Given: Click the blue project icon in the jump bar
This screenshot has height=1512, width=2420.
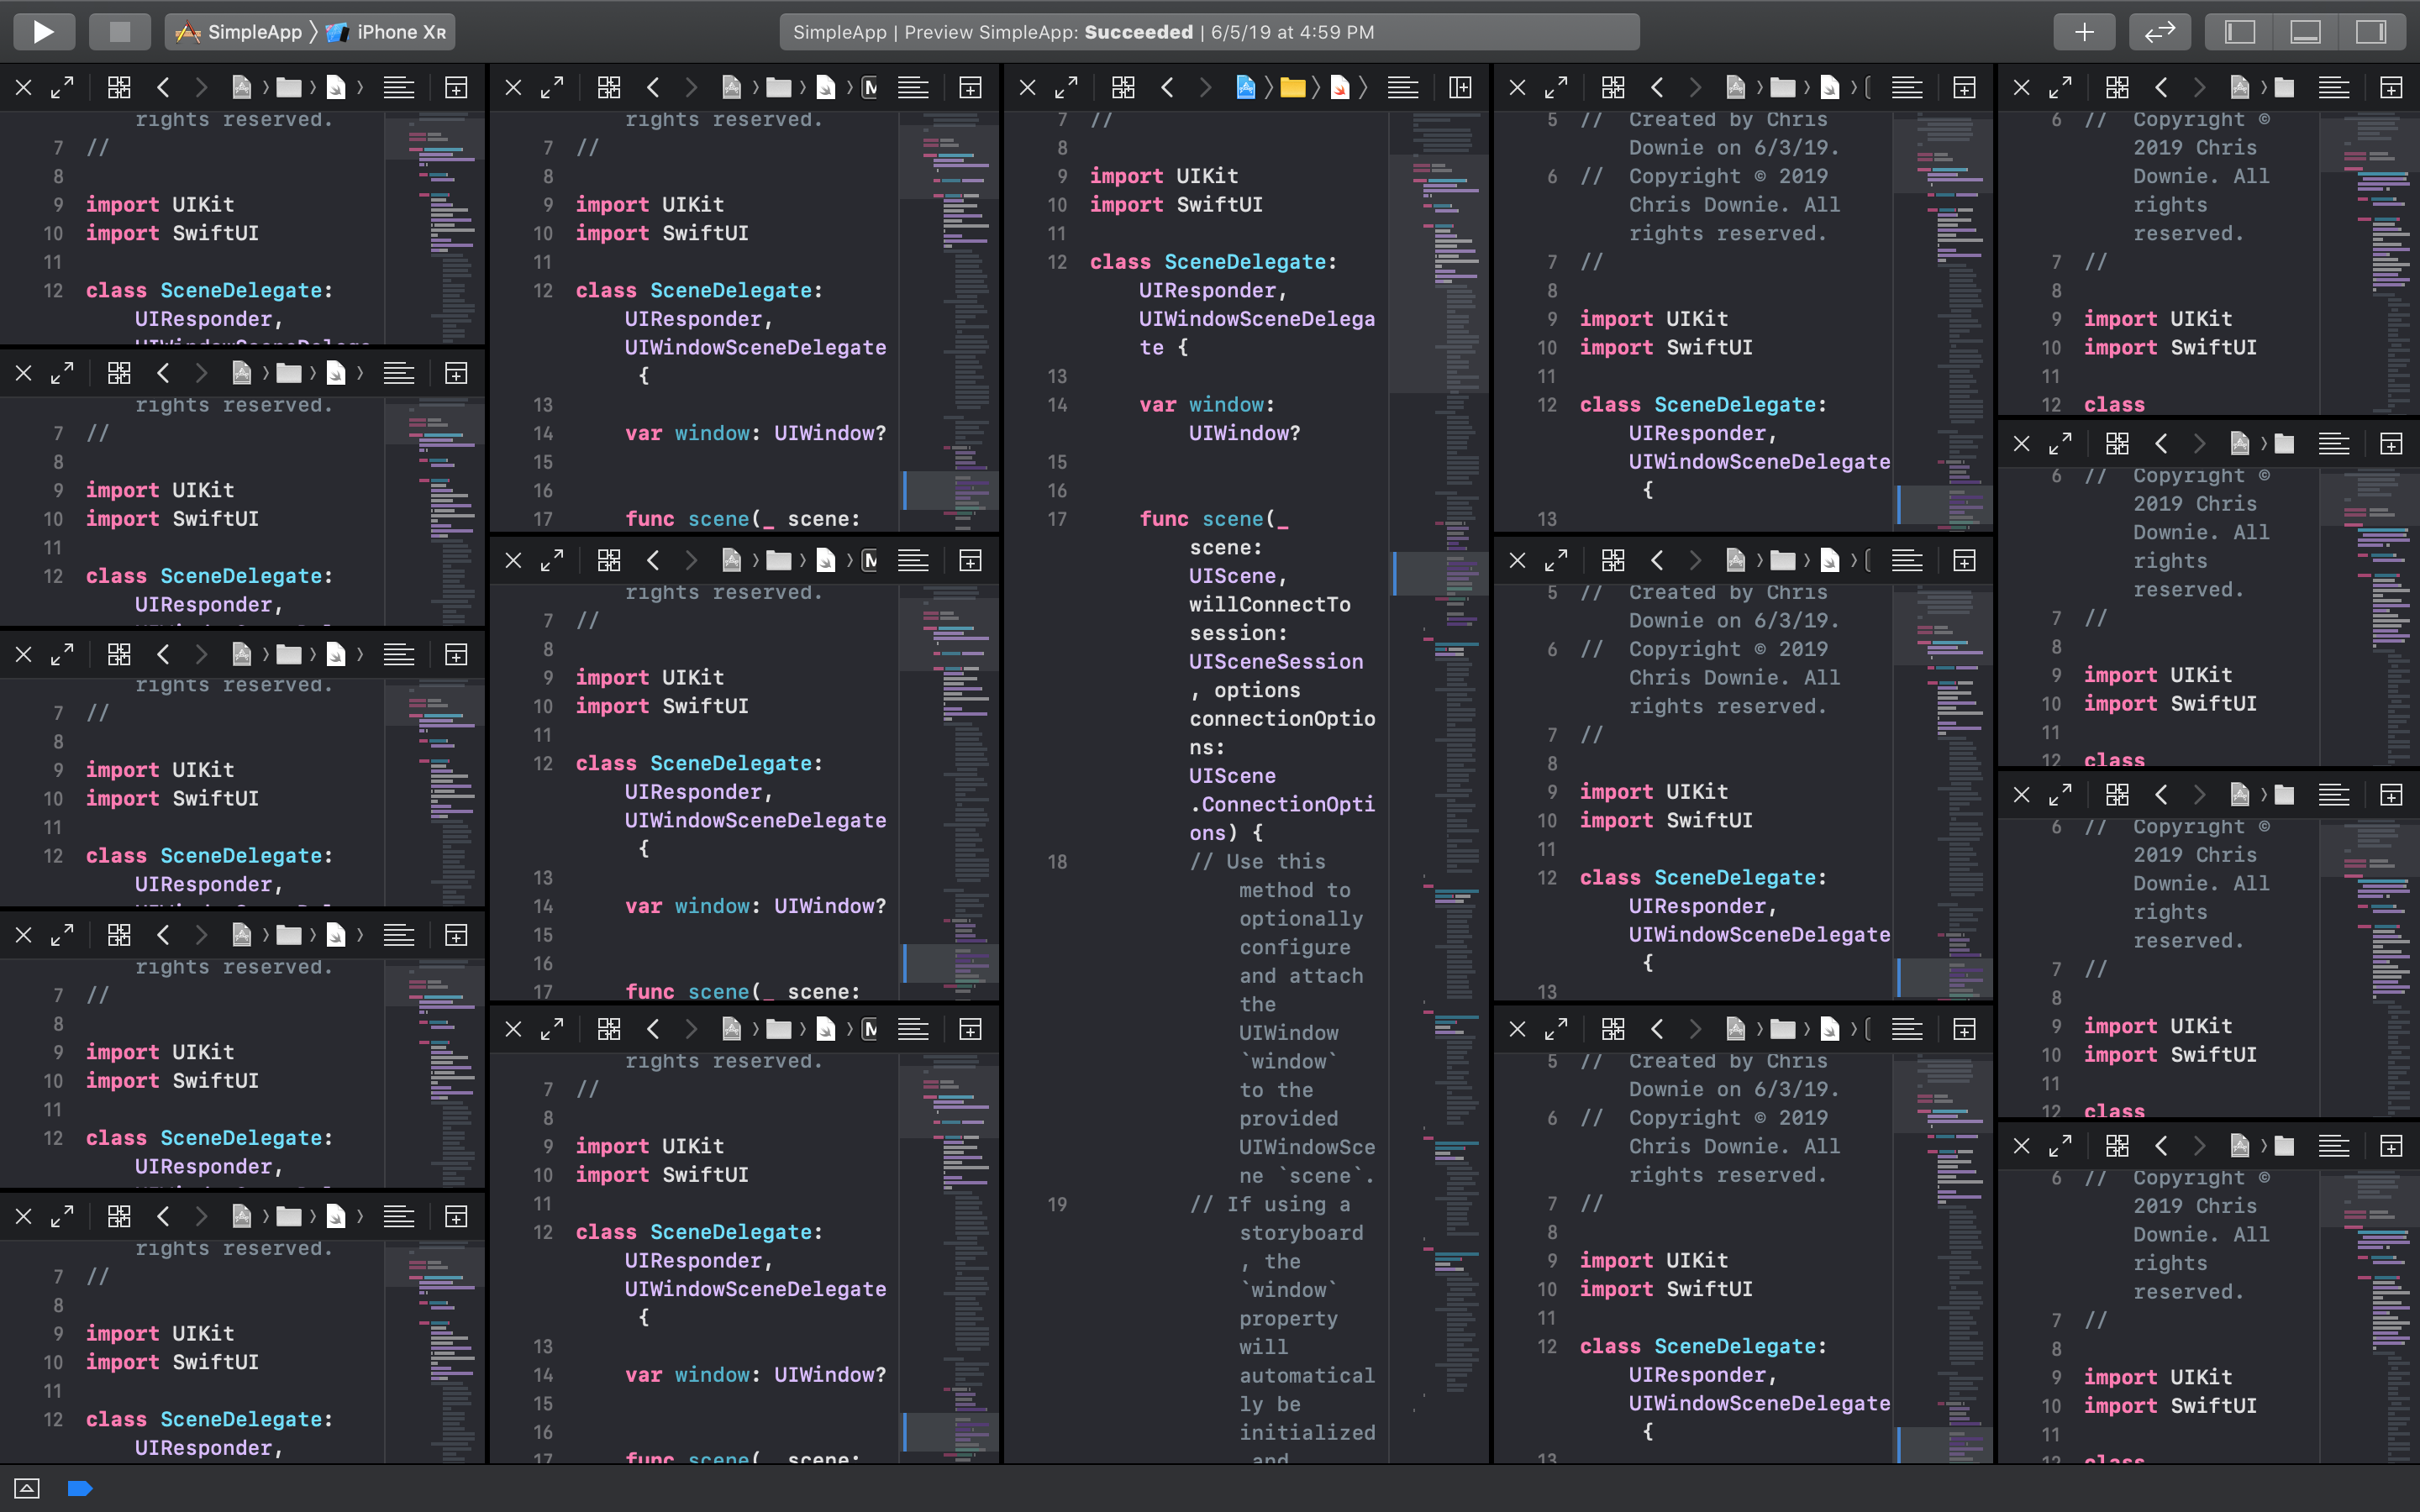Looking at the screenshot, I should pyautogui.click(x=1246, y=88).
